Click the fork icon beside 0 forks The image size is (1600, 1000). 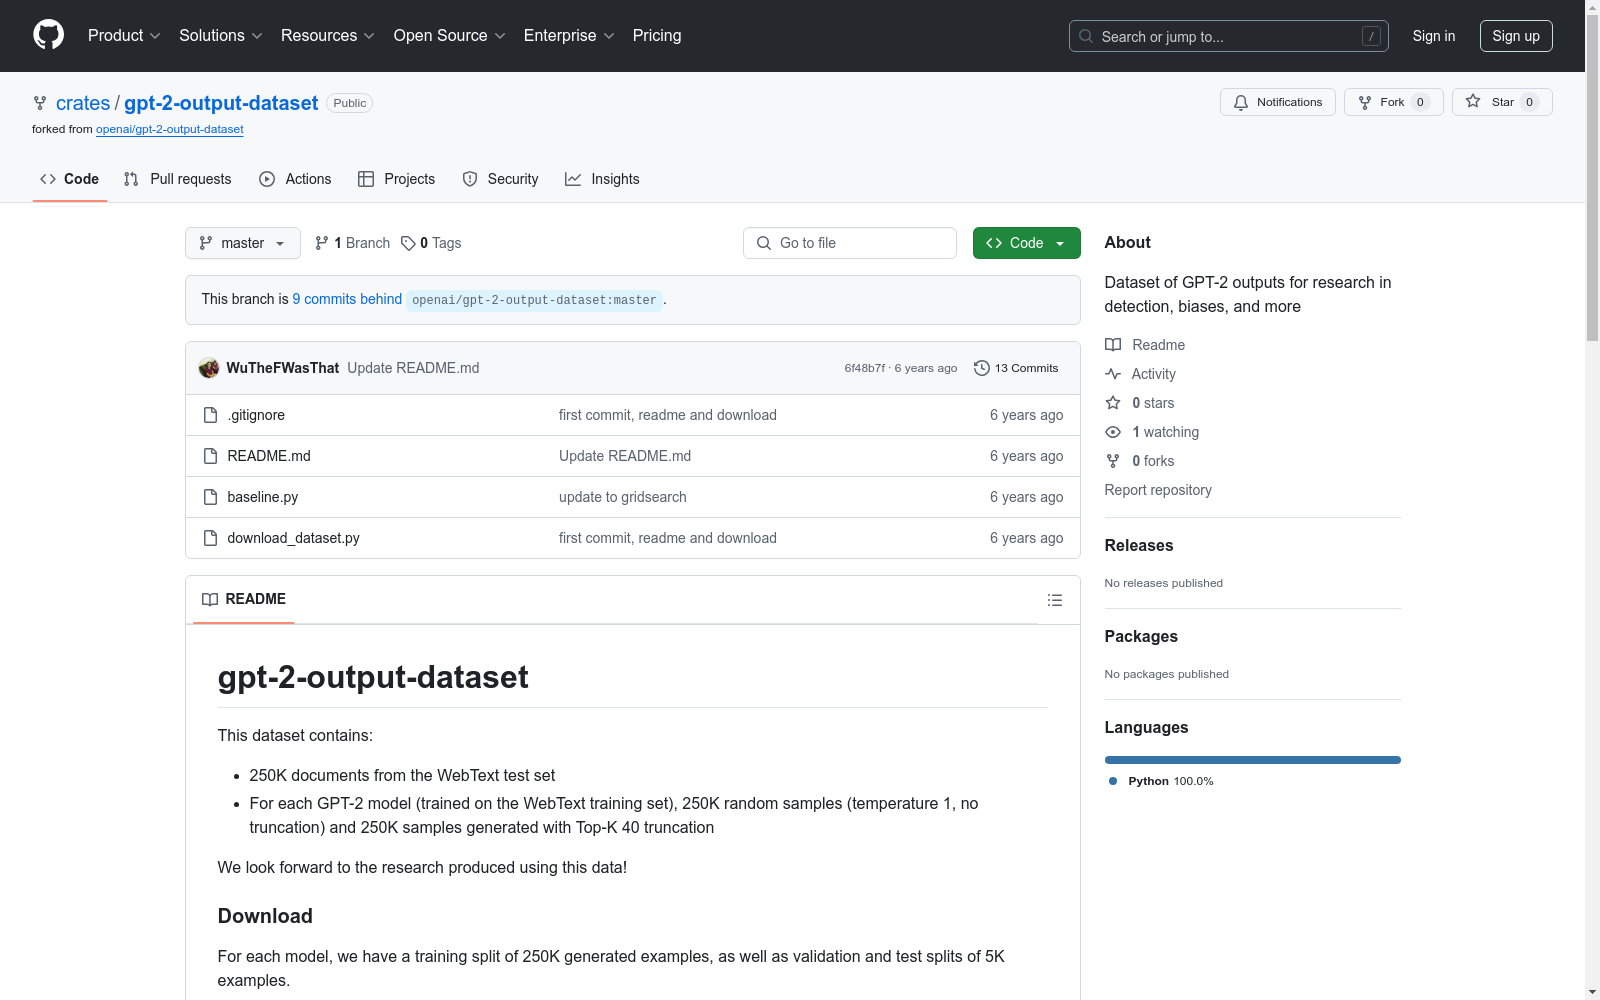1113,461
